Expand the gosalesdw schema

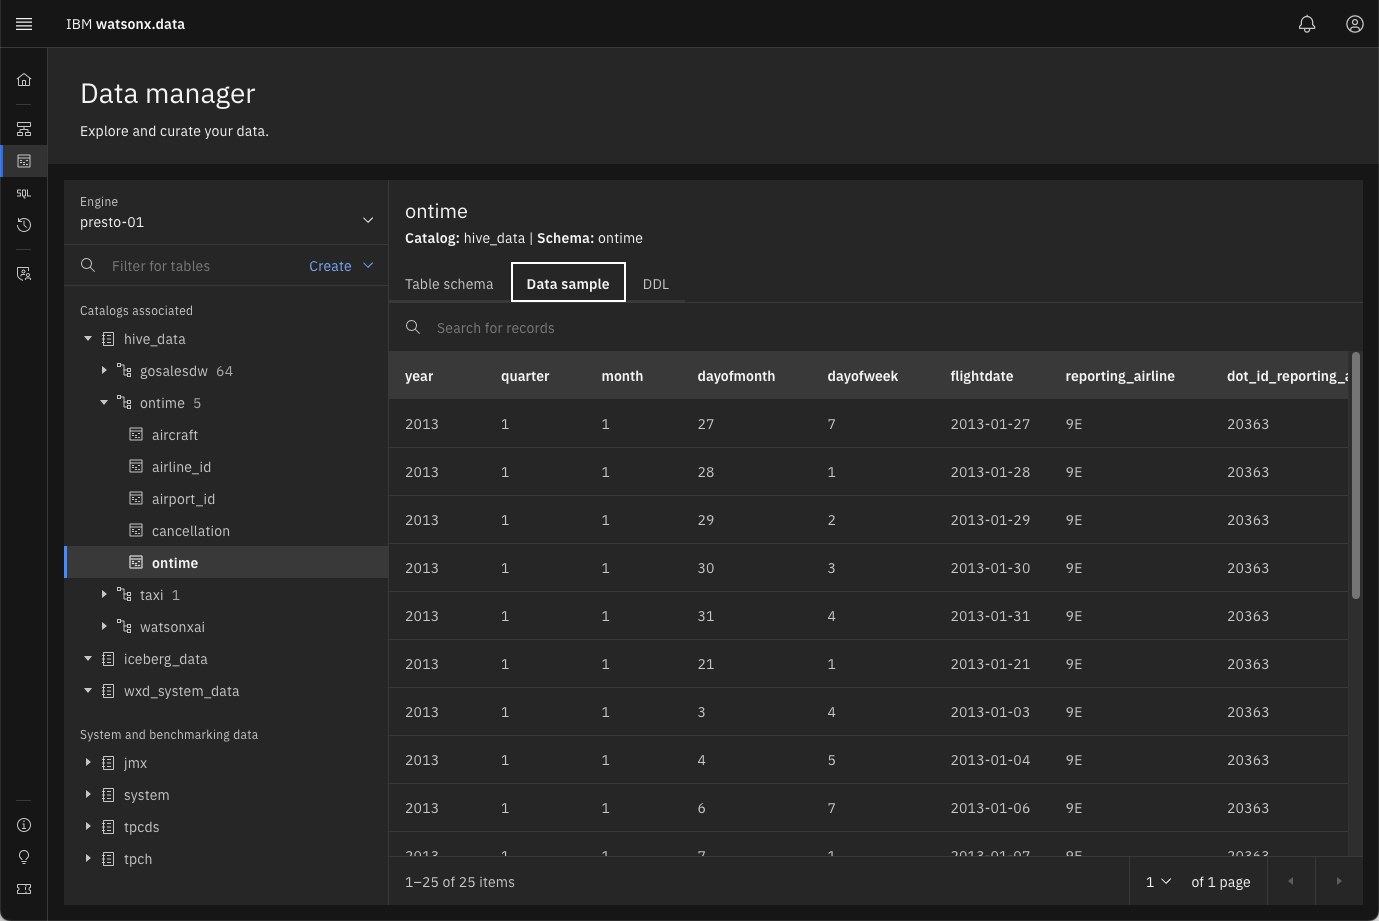click(104, 371)
